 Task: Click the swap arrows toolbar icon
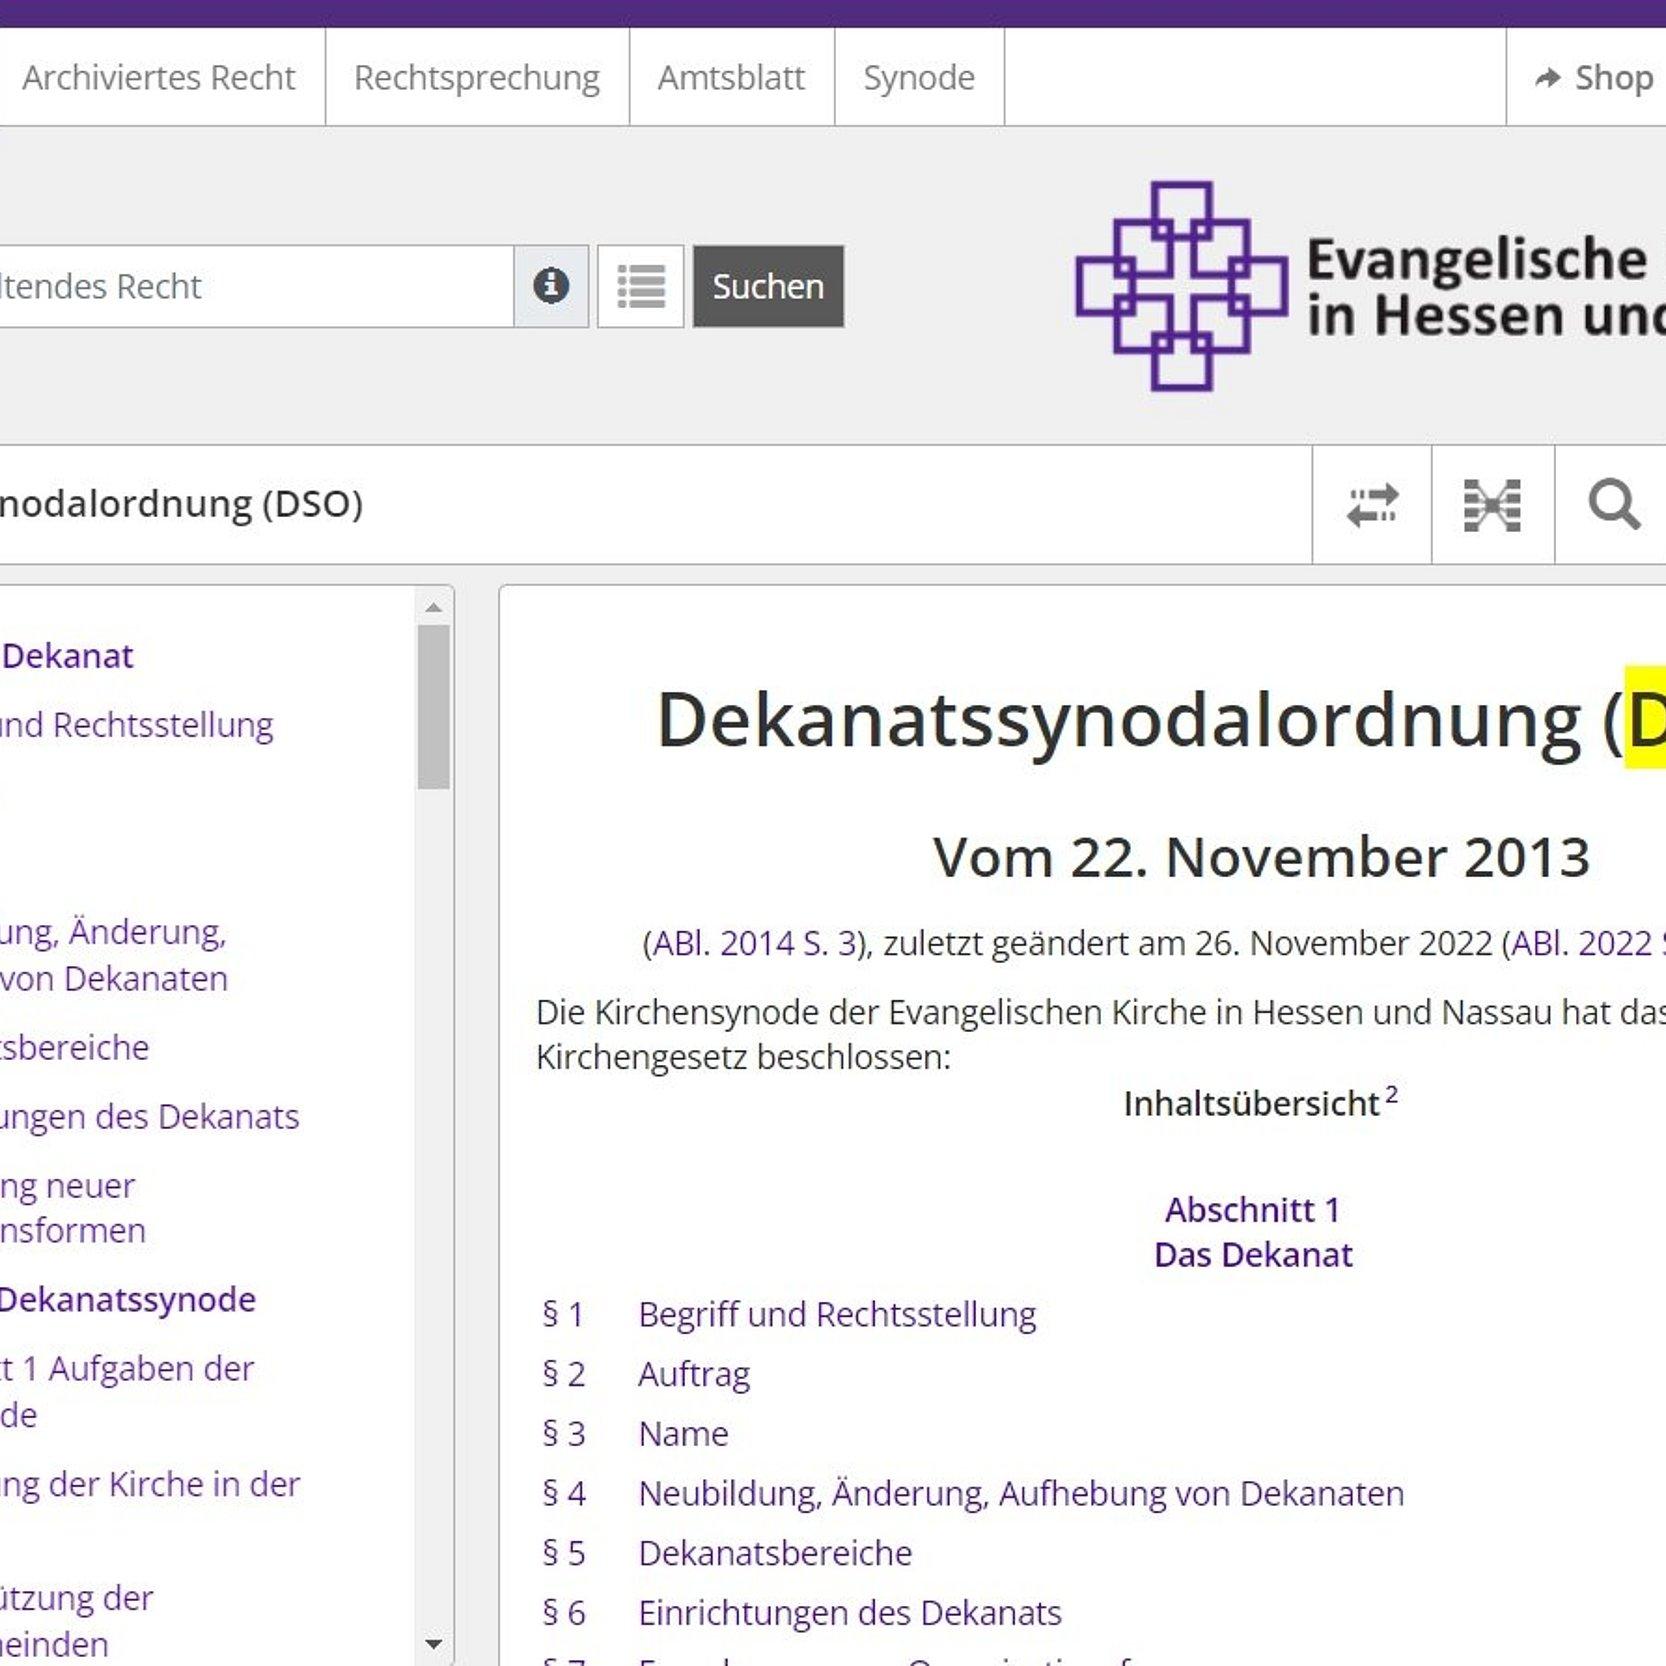coord(1372,505)
